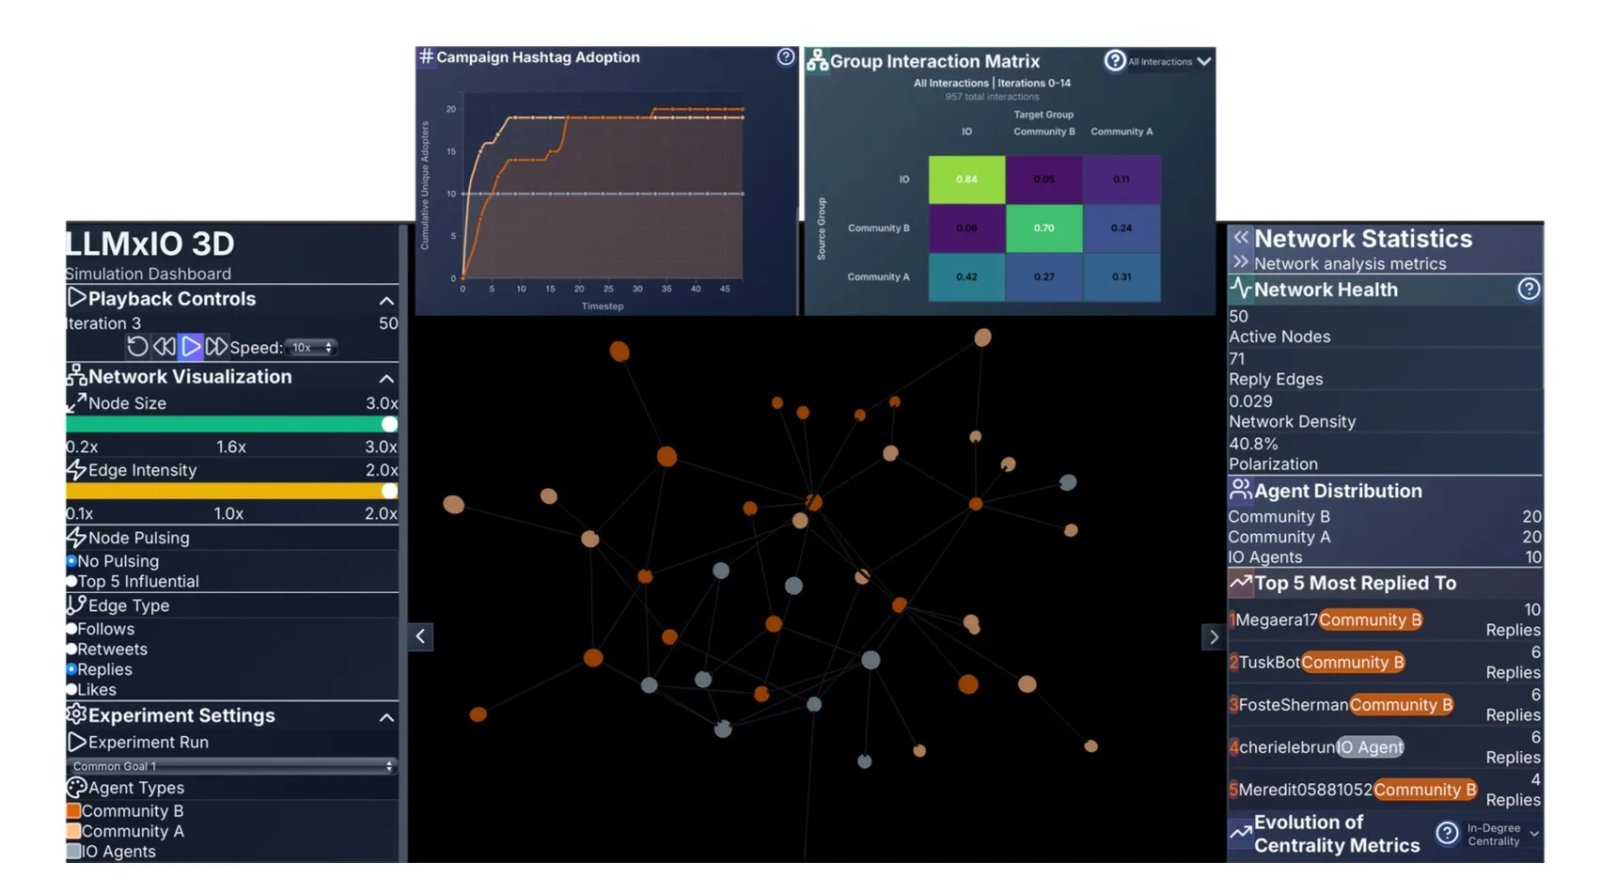Viewport: 1600px width, 893px height.
Task: Select Megaera17 in Top 5 Most Replied To
Action: 1275,620
